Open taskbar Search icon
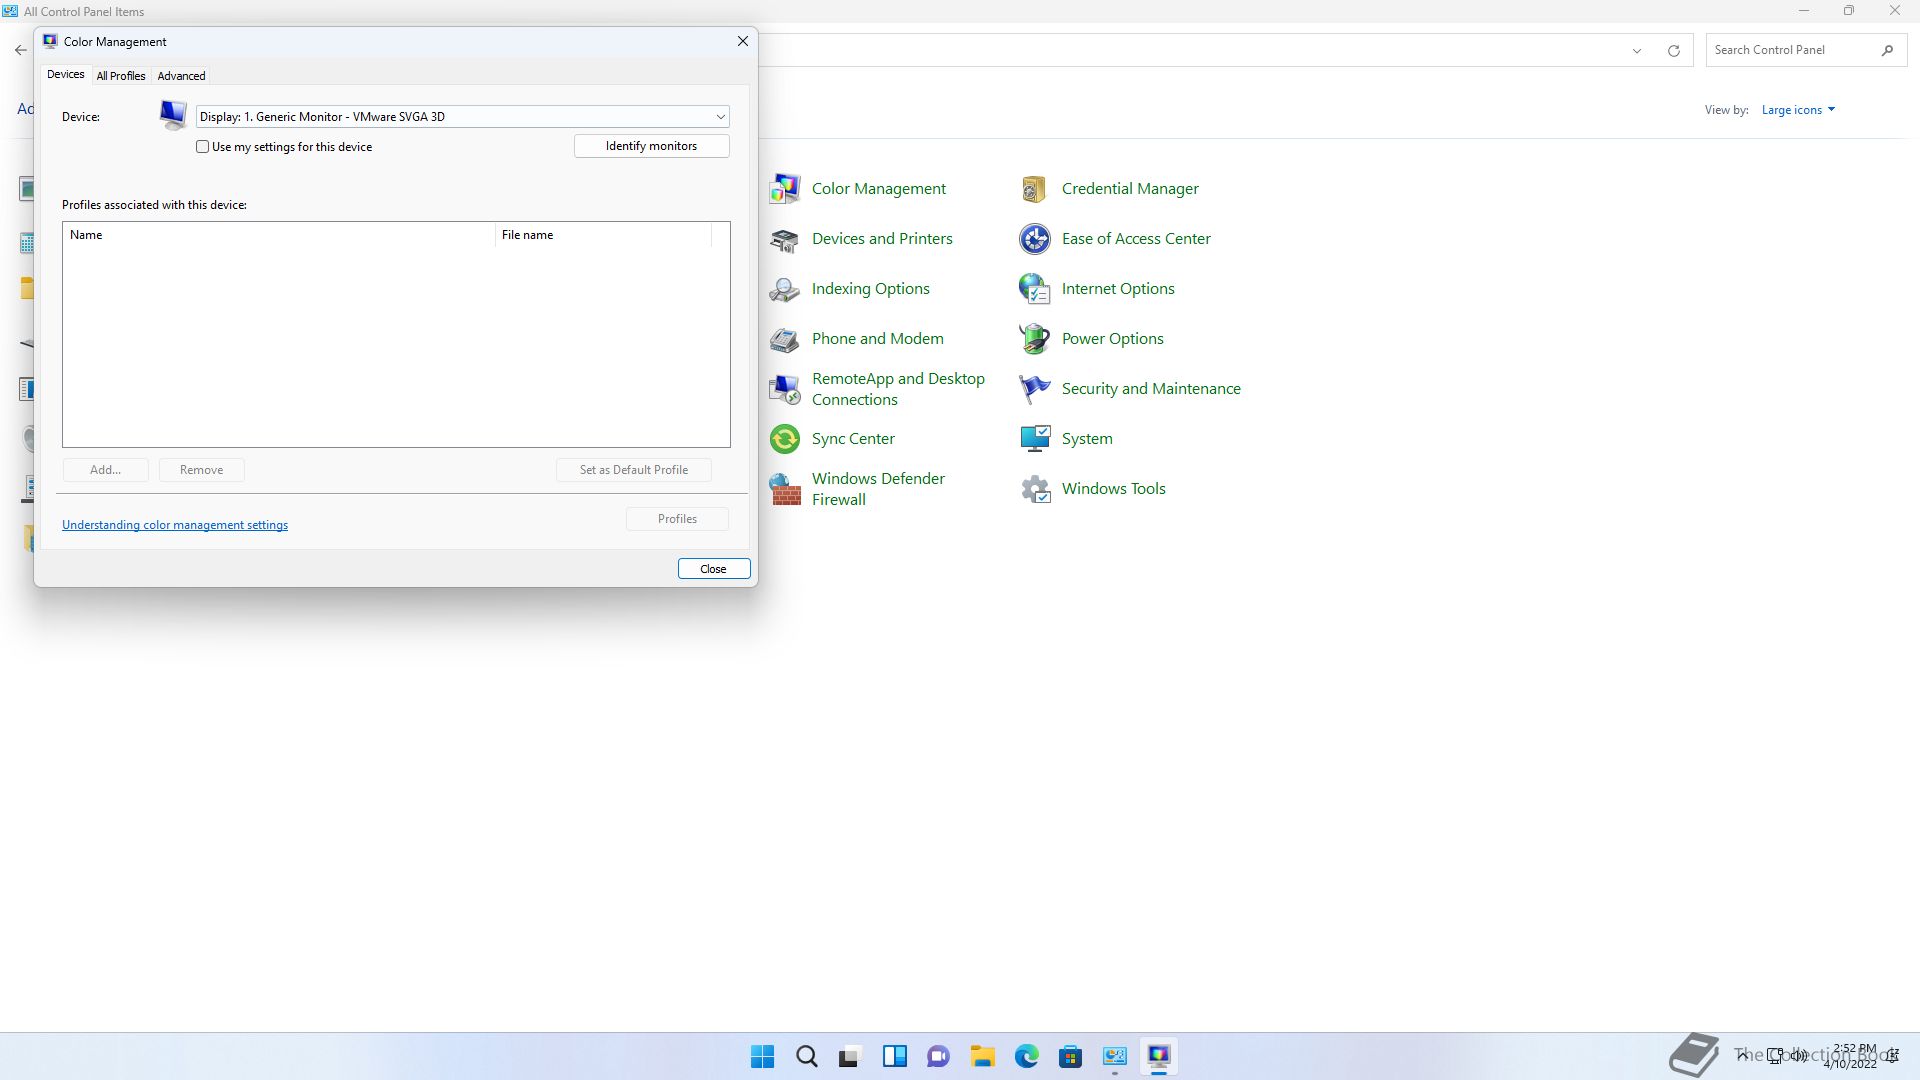This screenshot has width=1920, height=1080. (x=806, y=1056)
